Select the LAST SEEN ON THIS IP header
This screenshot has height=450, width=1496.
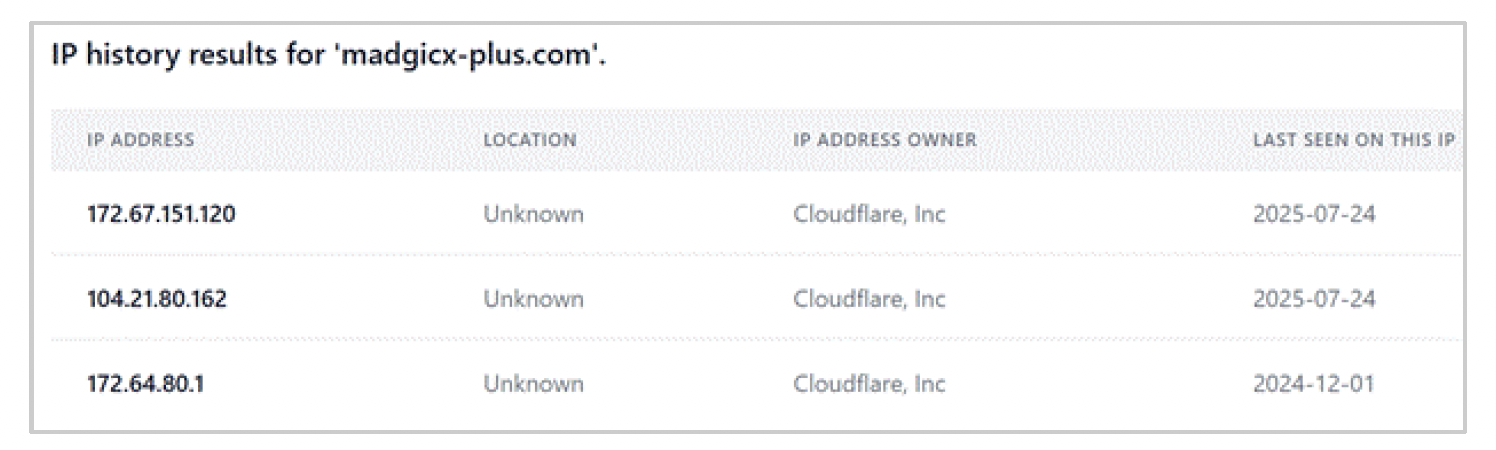[x=1353, y=140]
